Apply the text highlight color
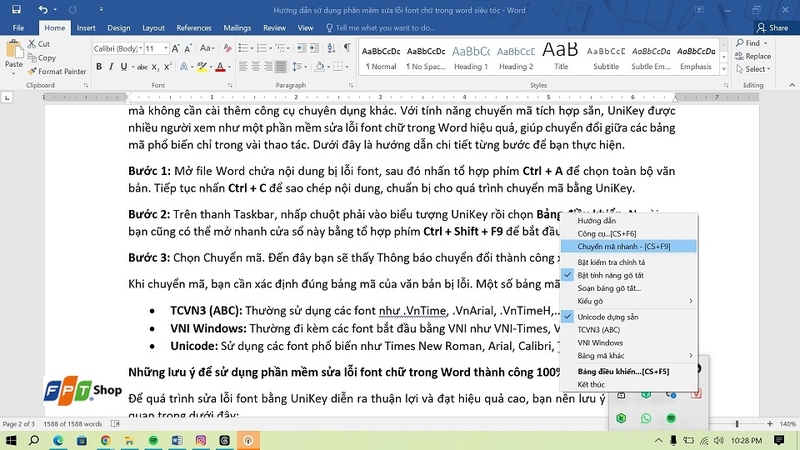 coord(202,67)
